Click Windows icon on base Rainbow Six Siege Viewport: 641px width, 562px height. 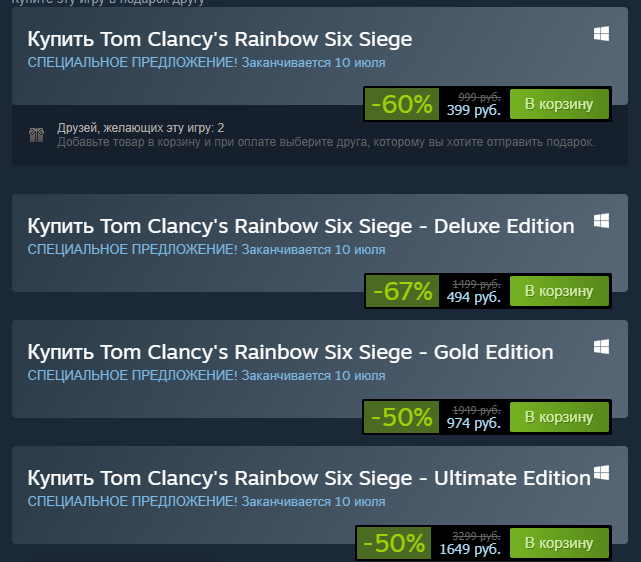[601, 34]
